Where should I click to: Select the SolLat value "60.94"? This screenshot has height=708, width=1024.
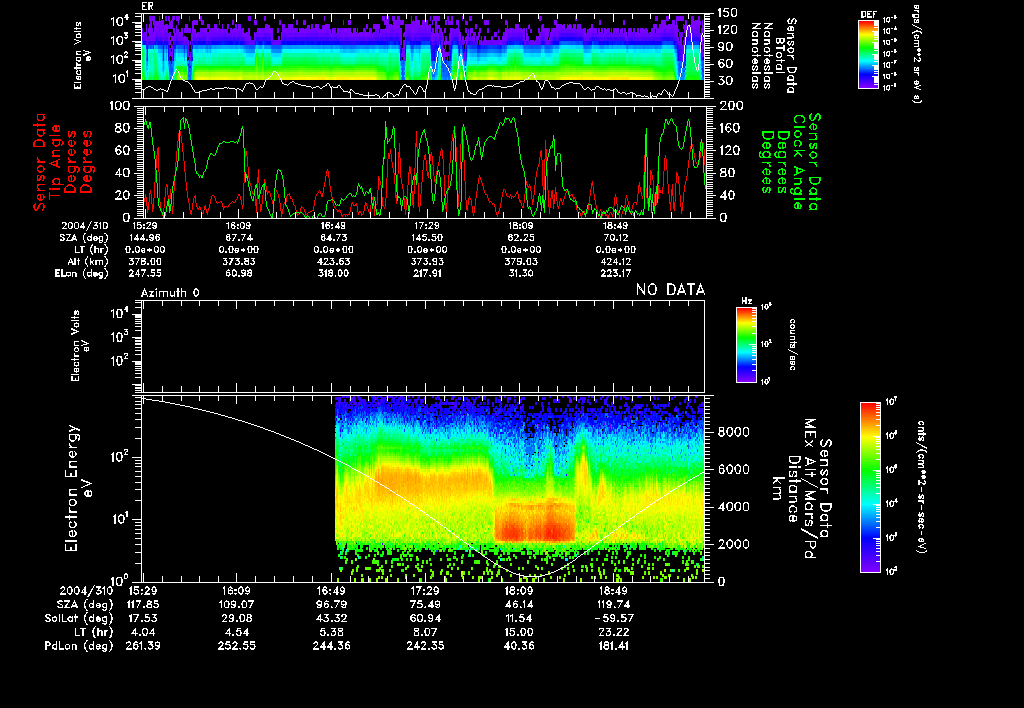pos(426,619)
